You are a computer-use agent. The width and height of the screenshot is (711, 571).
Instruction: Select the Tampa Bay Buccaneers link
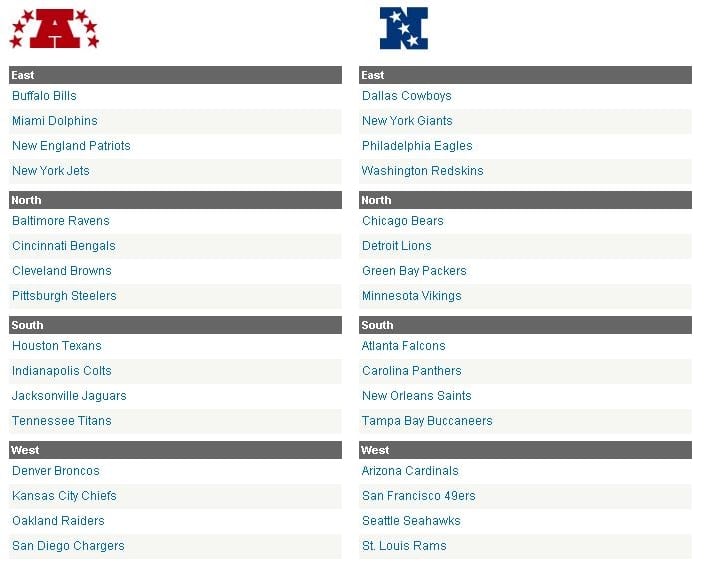[427, 420]
